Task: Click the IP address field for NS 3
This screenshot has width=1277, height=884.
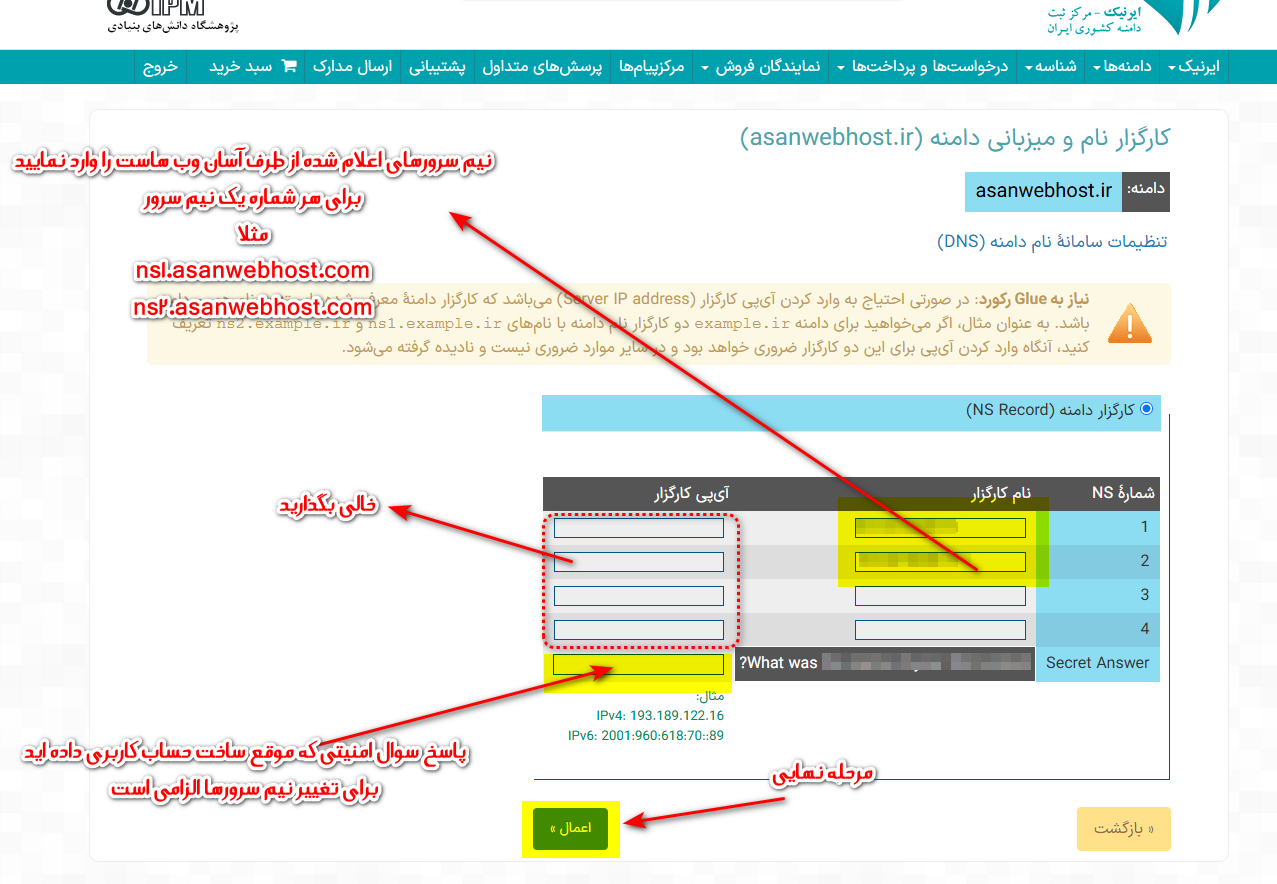Action: [x=638, y=596]
